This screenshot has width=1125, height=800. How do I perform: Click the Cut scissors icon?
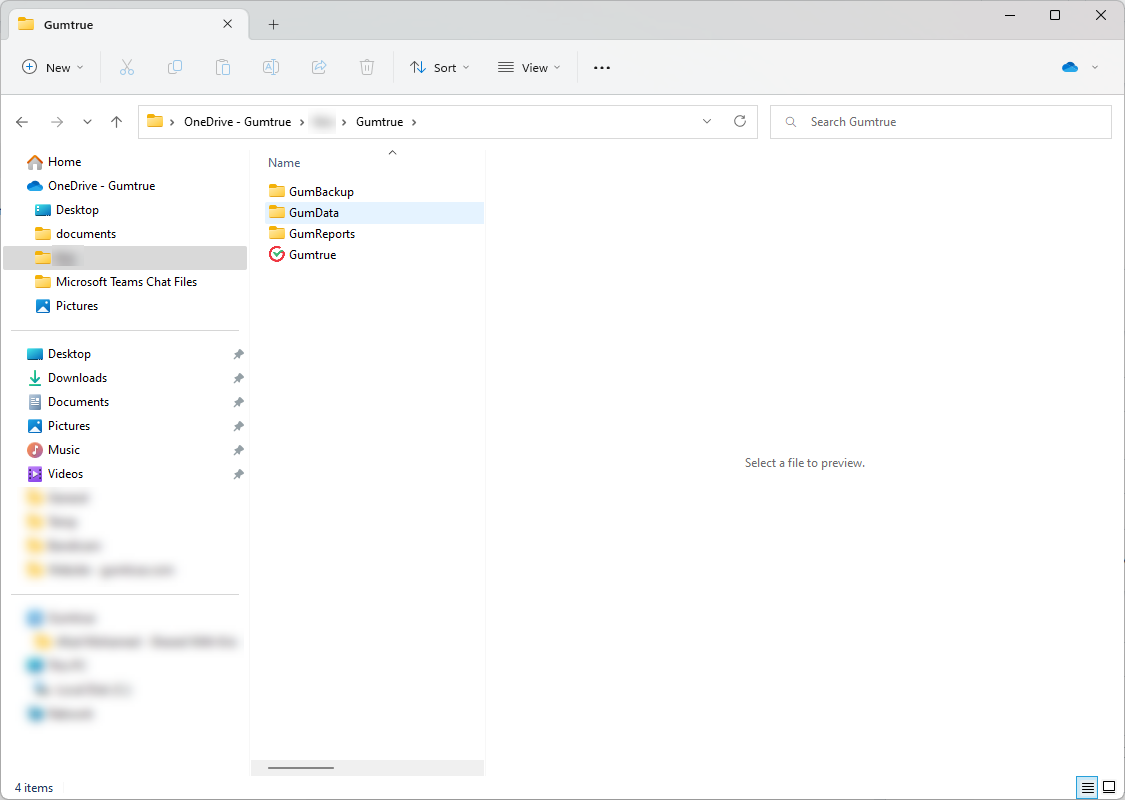coord(127,67)
